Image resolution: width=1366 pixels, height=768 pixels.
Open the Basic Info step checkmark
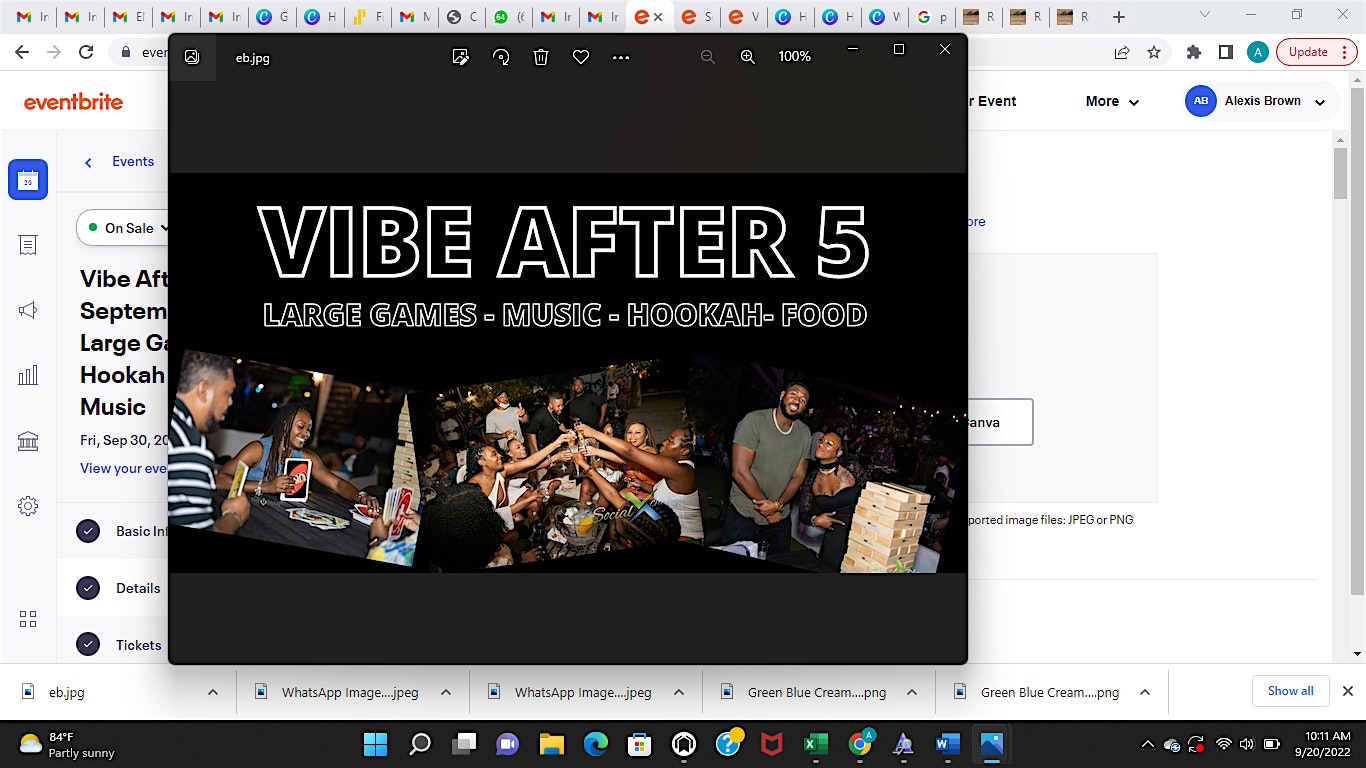pos(88,531)
